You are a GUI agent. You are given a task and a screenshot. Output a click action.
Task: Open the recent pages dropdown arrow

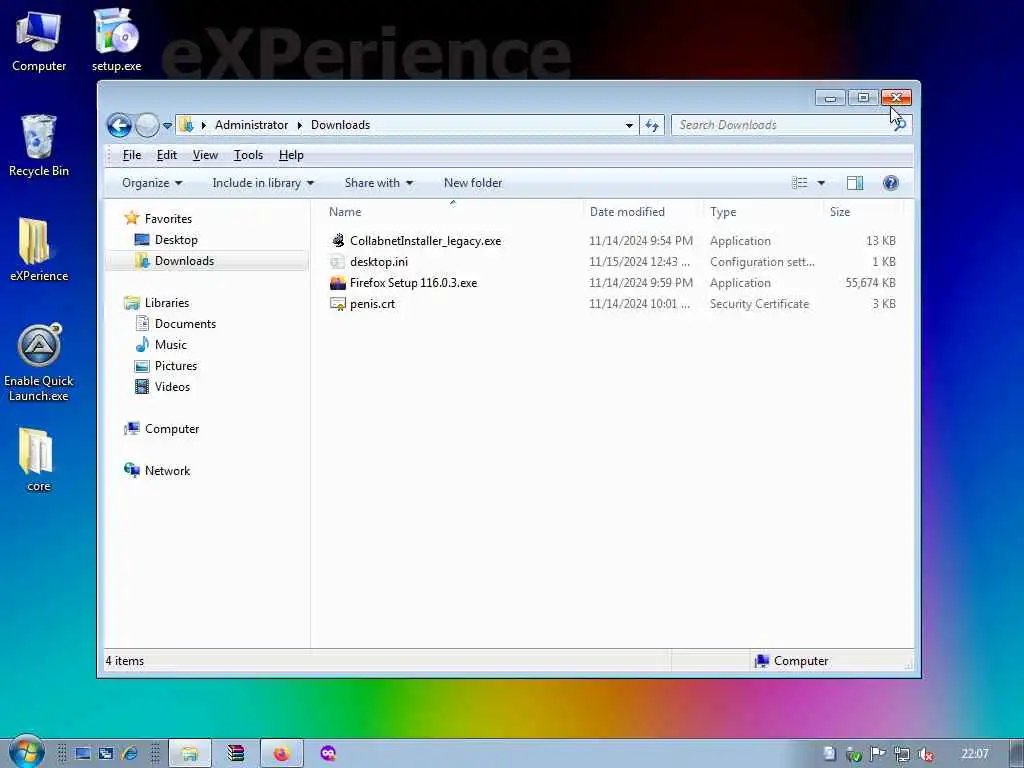[167, 125]
